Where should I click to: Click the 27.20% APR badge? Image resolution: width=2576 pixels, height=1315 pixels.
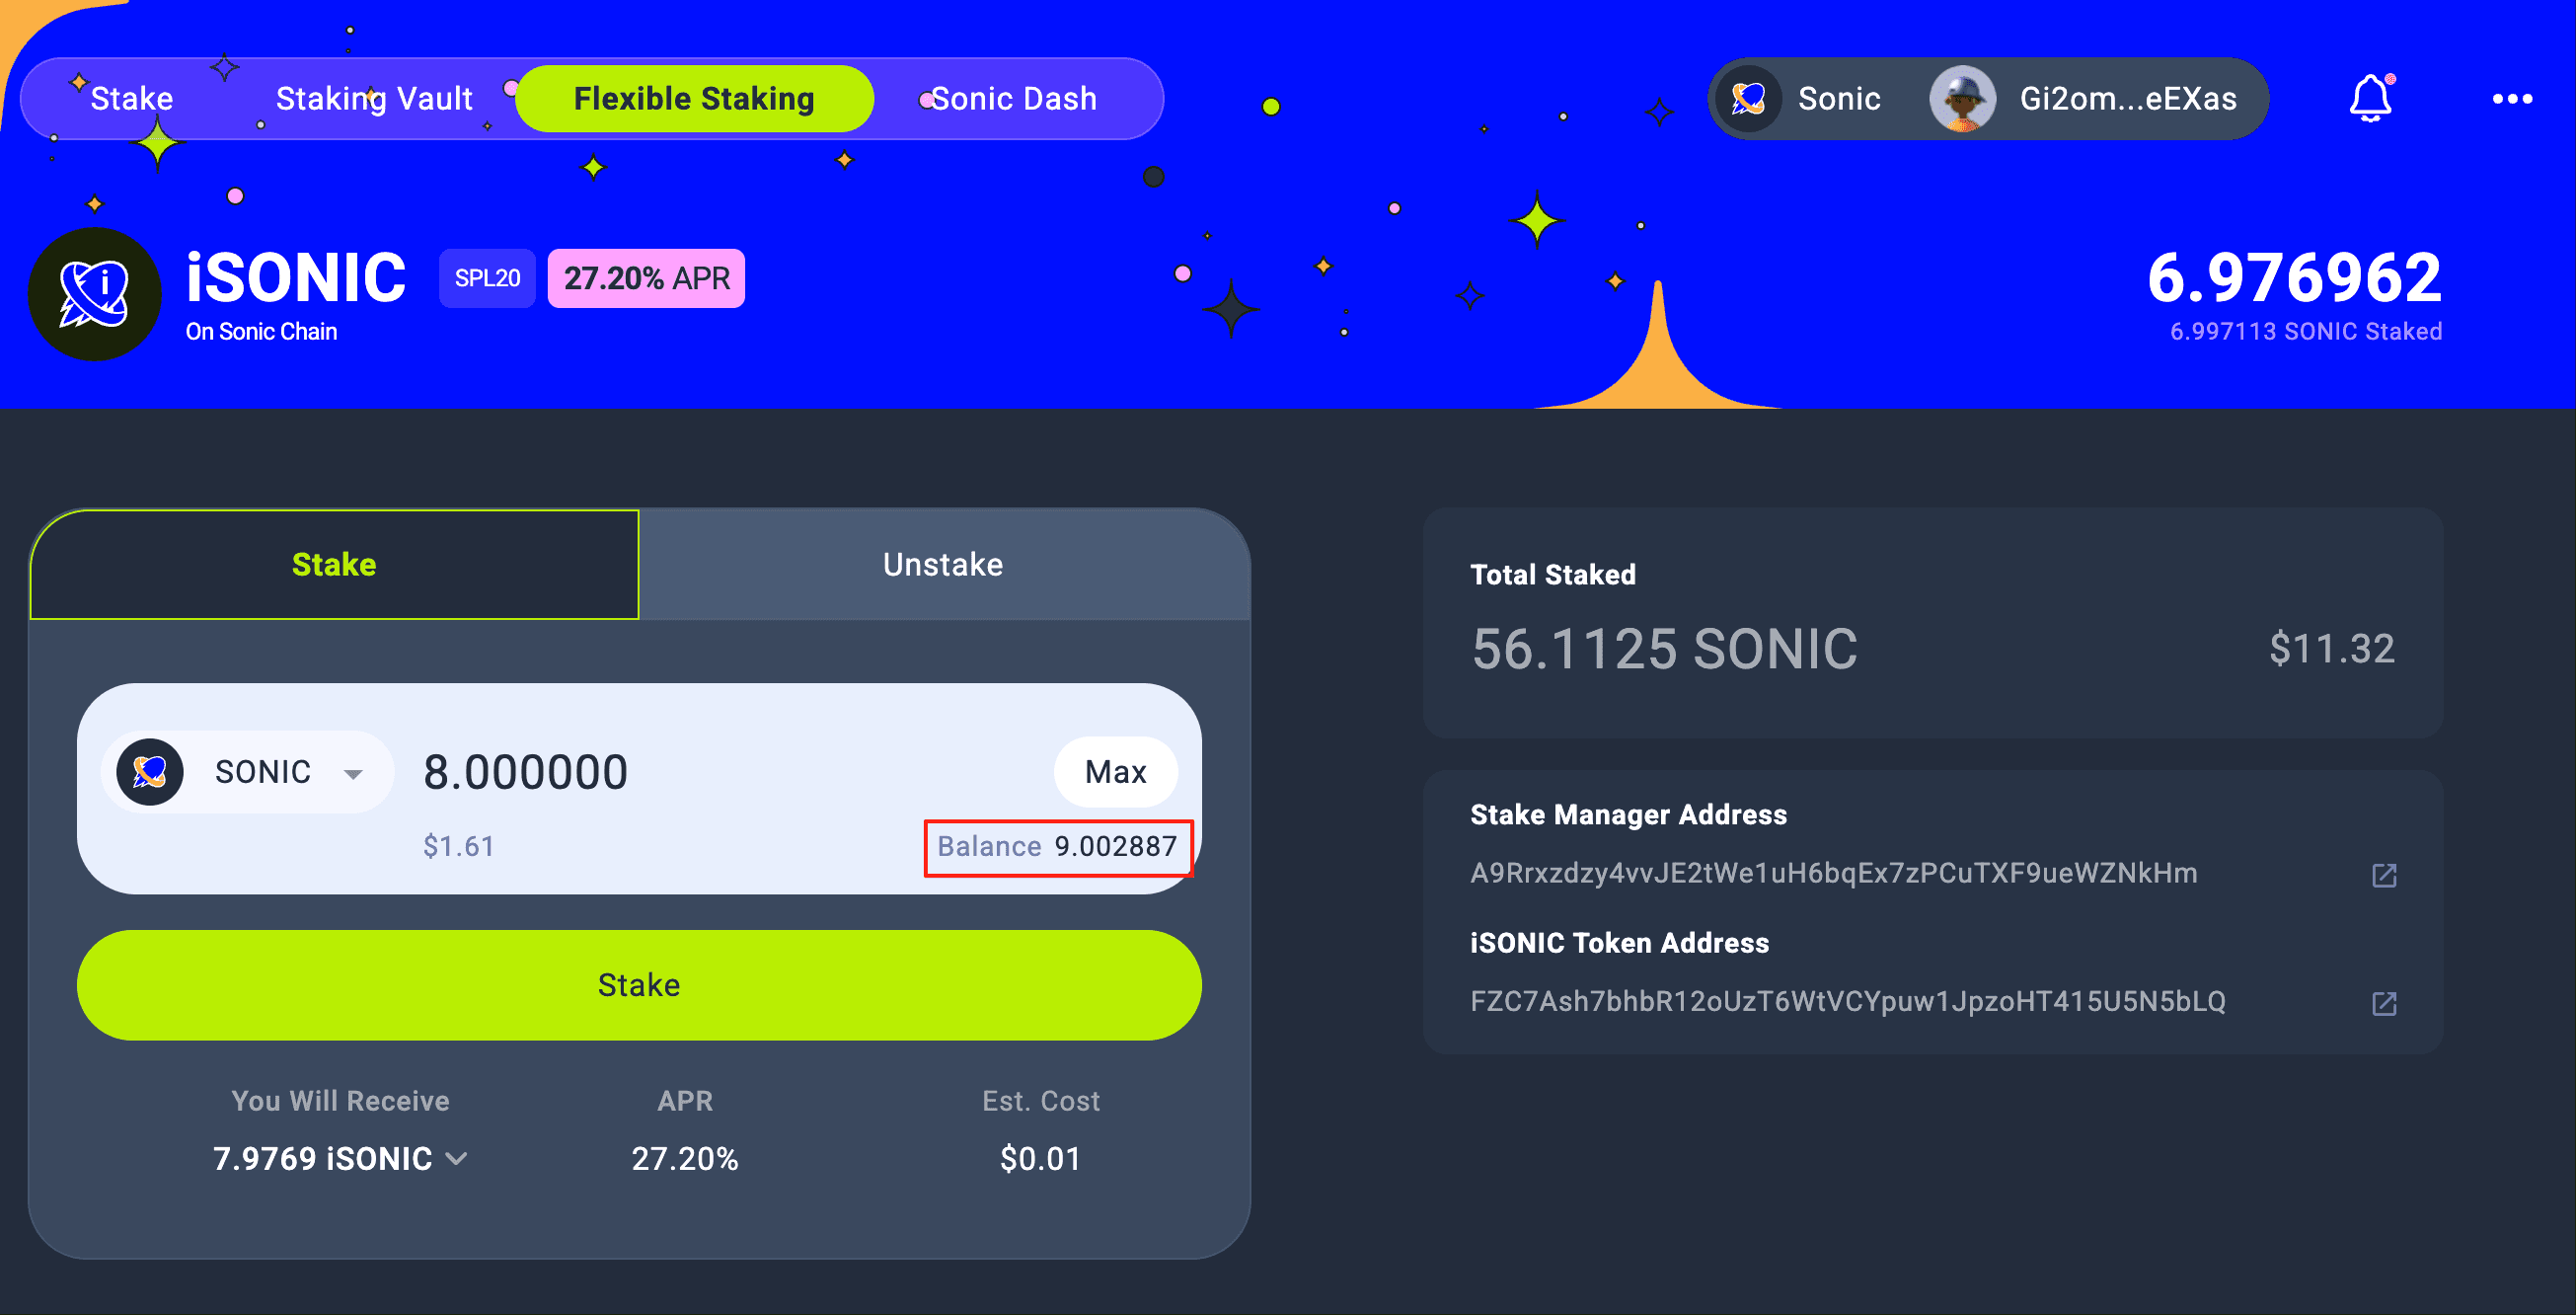coord(646,278)
